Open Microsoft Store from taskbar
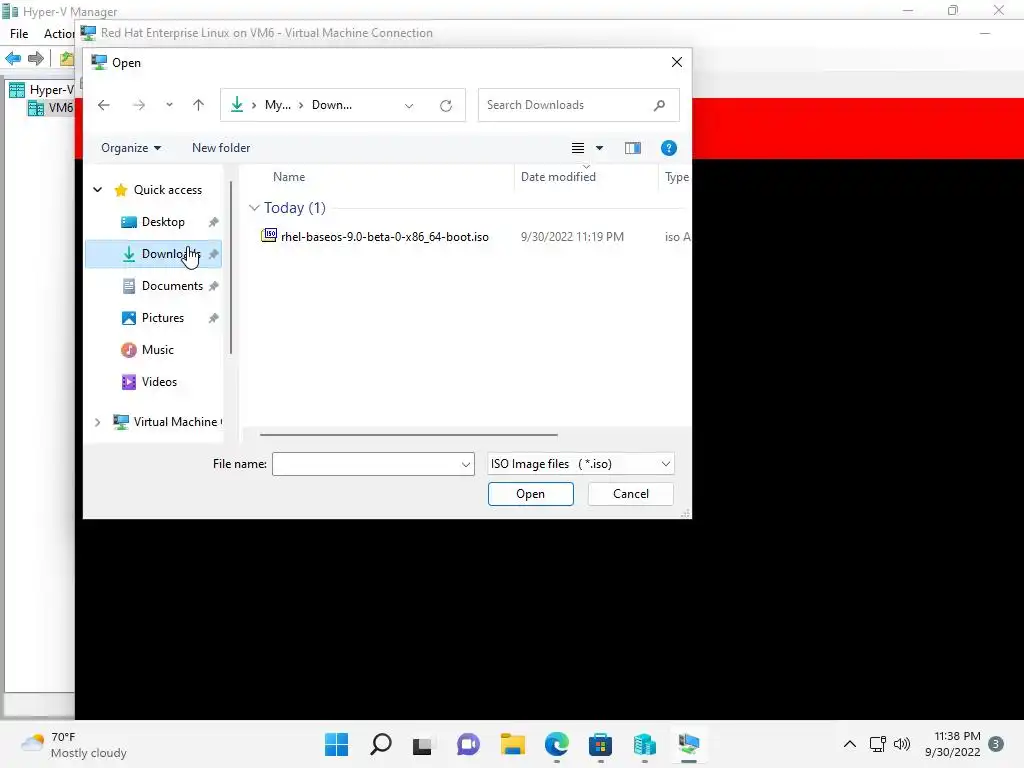The image size is (1024, 768). pyautogui.click(x=600, y=744)
